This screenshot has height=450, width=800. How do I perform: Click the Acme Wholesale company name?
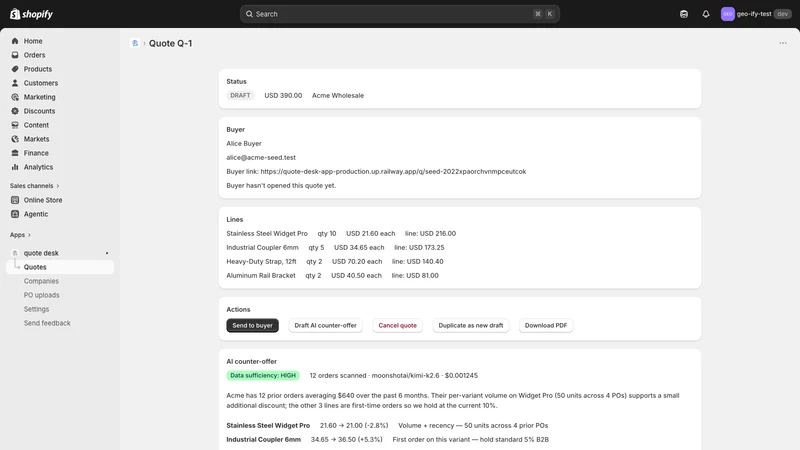pos(338,95)
